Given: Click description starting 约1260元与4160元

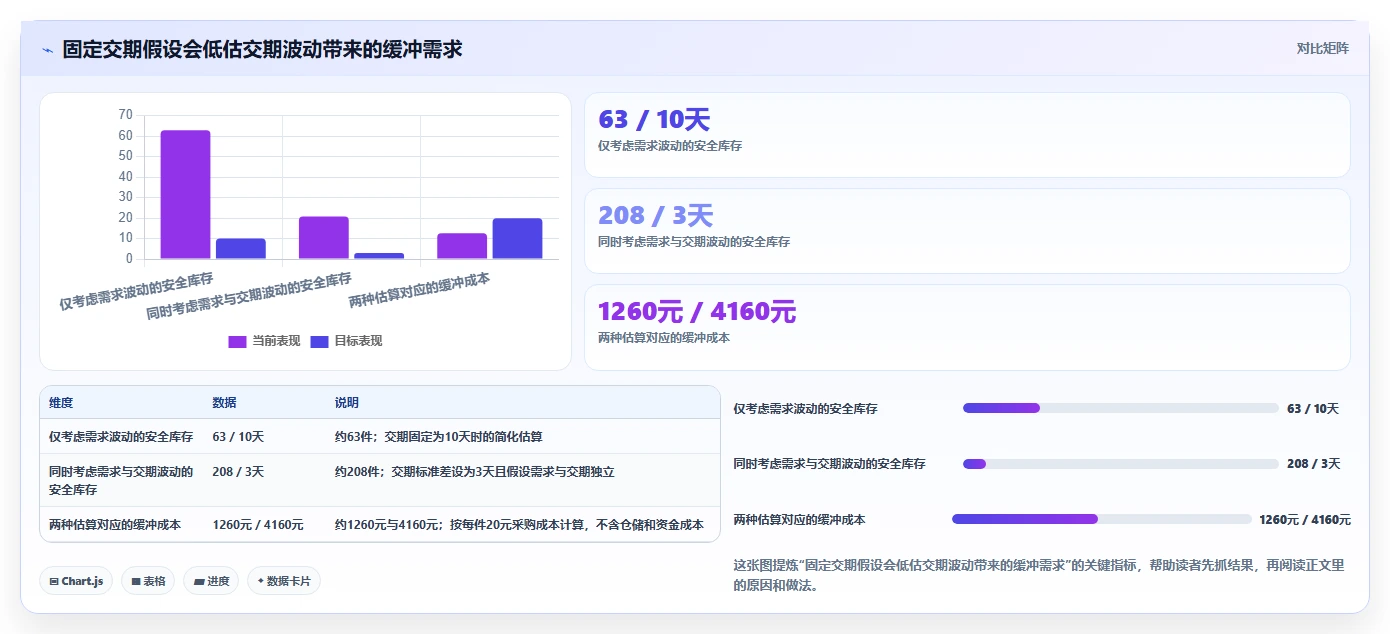Looking at the screenshot, I should [519, 525].
